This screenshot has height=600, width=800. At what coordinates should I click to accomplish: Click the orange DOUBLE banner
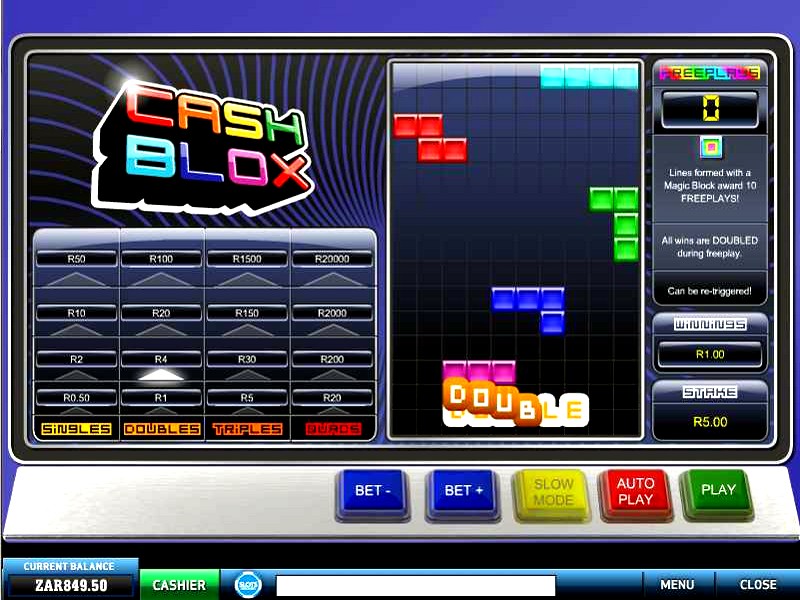(516, 403)
